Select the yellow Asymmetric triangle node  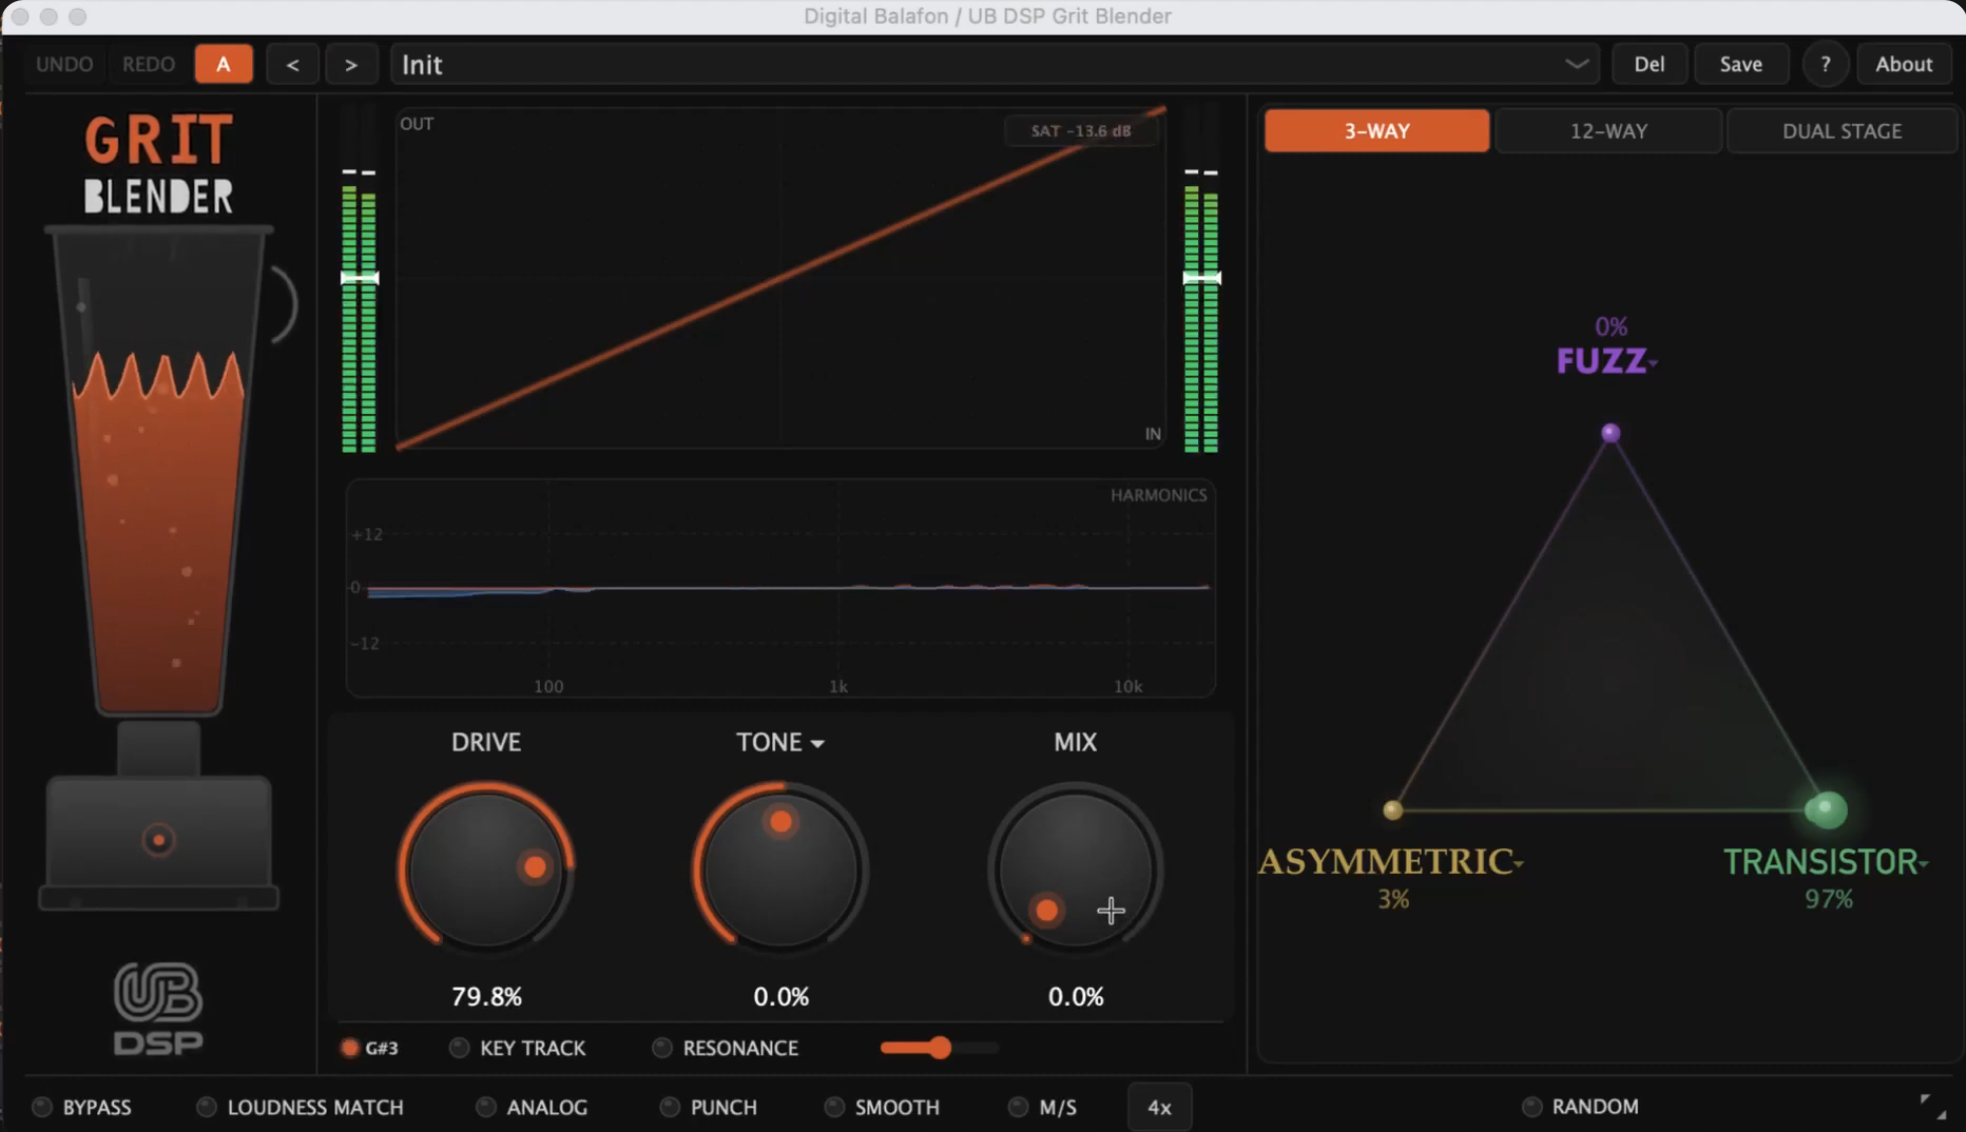click(x=1392, y=810)
